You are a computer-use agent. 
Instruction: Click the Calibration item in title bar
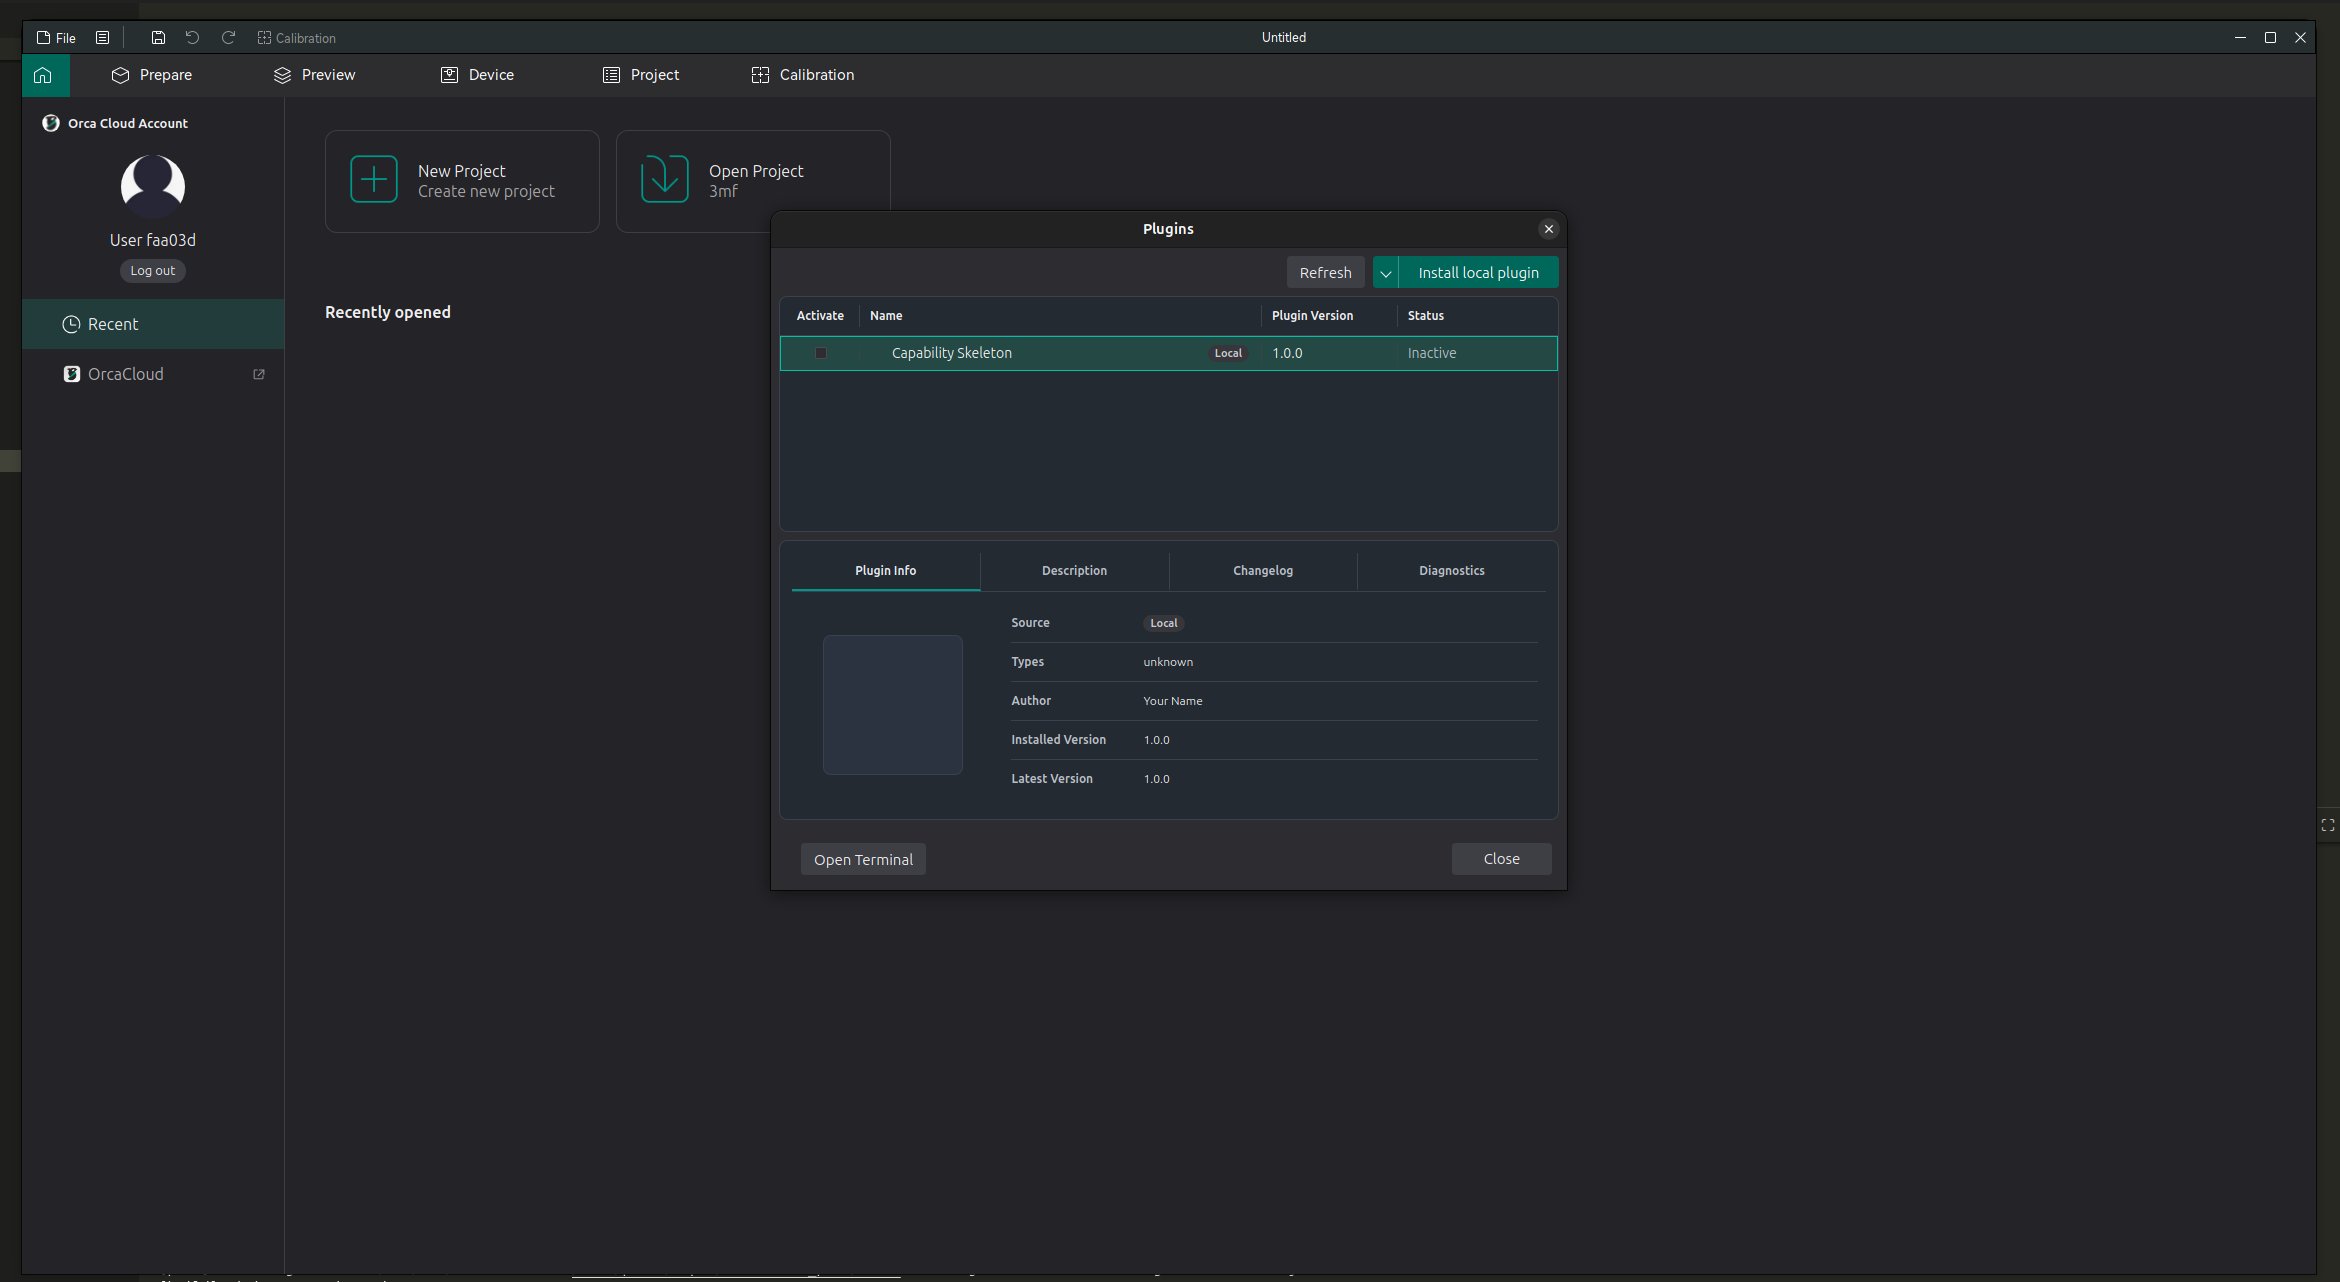[297, 38]
